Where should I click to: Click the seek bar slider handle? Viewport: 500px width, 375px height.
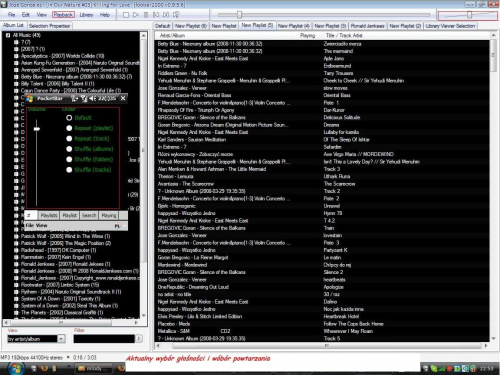[239, 15]
